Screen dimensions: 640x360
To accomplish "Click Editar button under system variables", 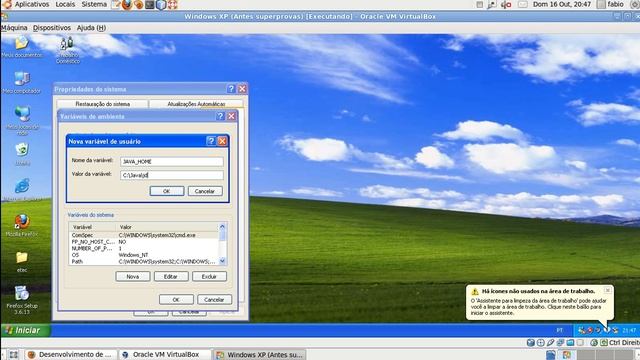I will [171, 276].
